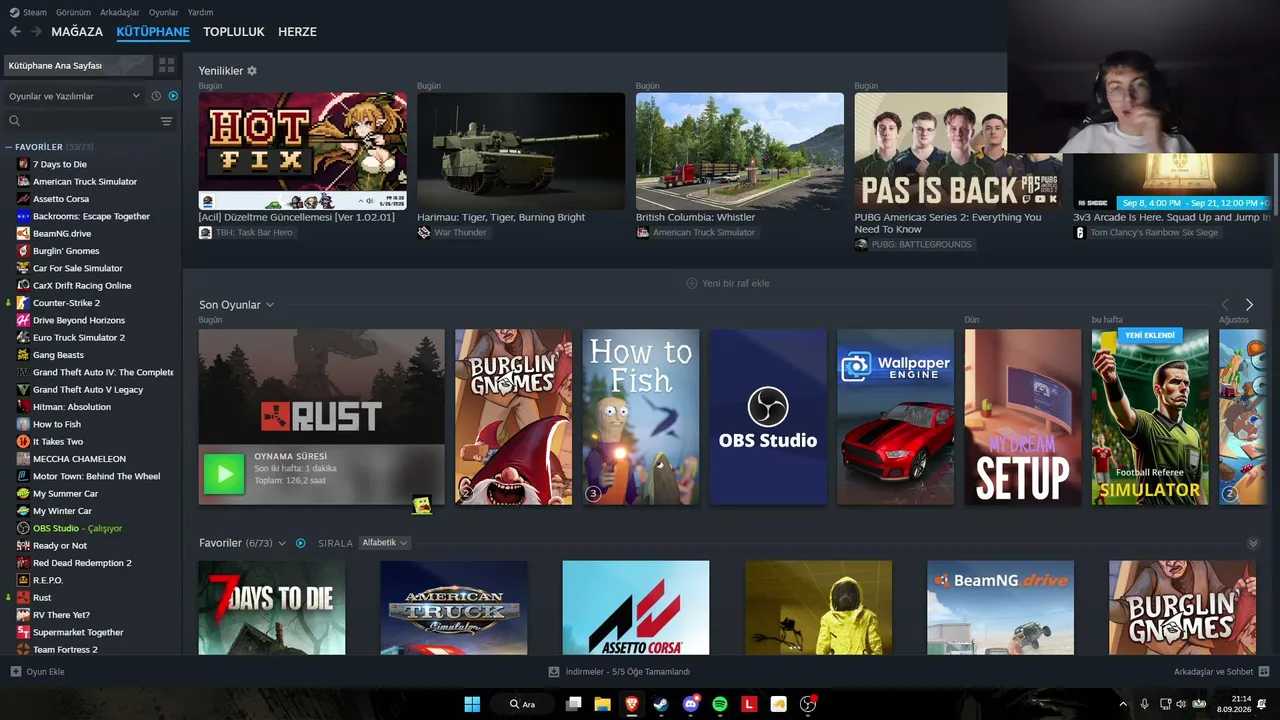
Task: Show next recent games with right arrow
Action: [1249, 305]
